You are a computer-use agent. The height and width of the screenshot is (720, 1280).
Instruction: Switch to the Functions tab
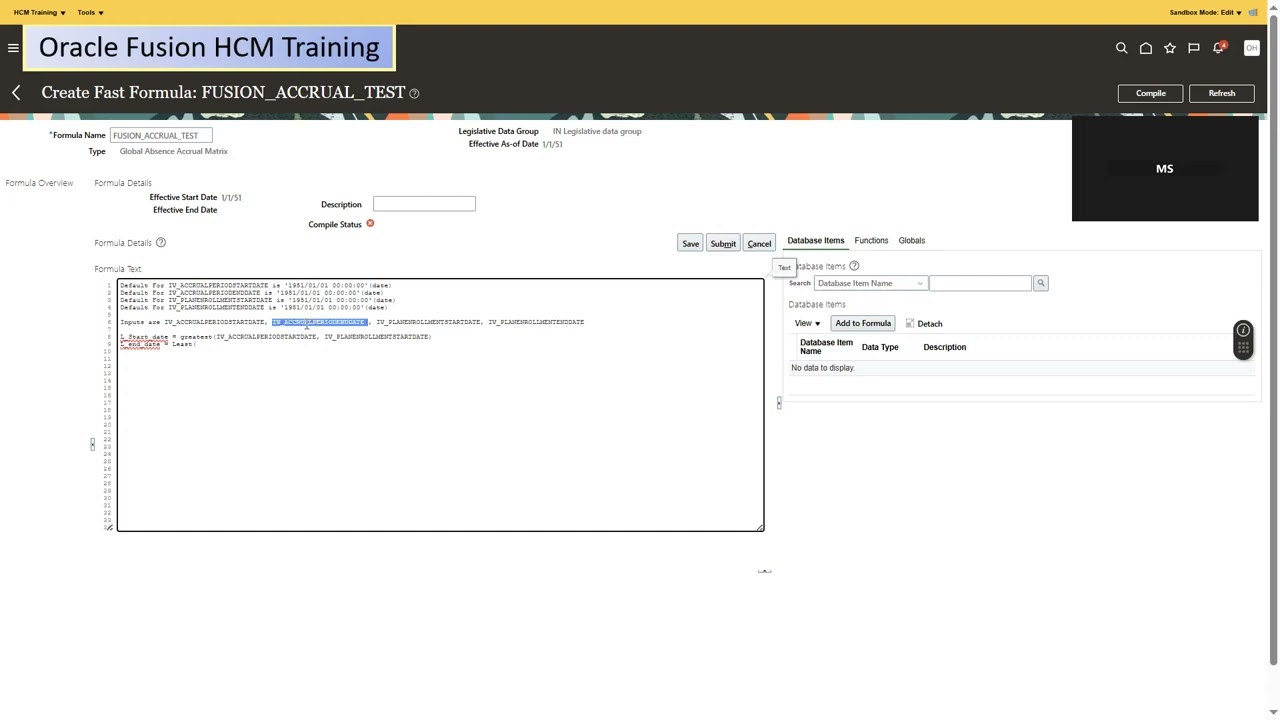(x=871, y=240)
